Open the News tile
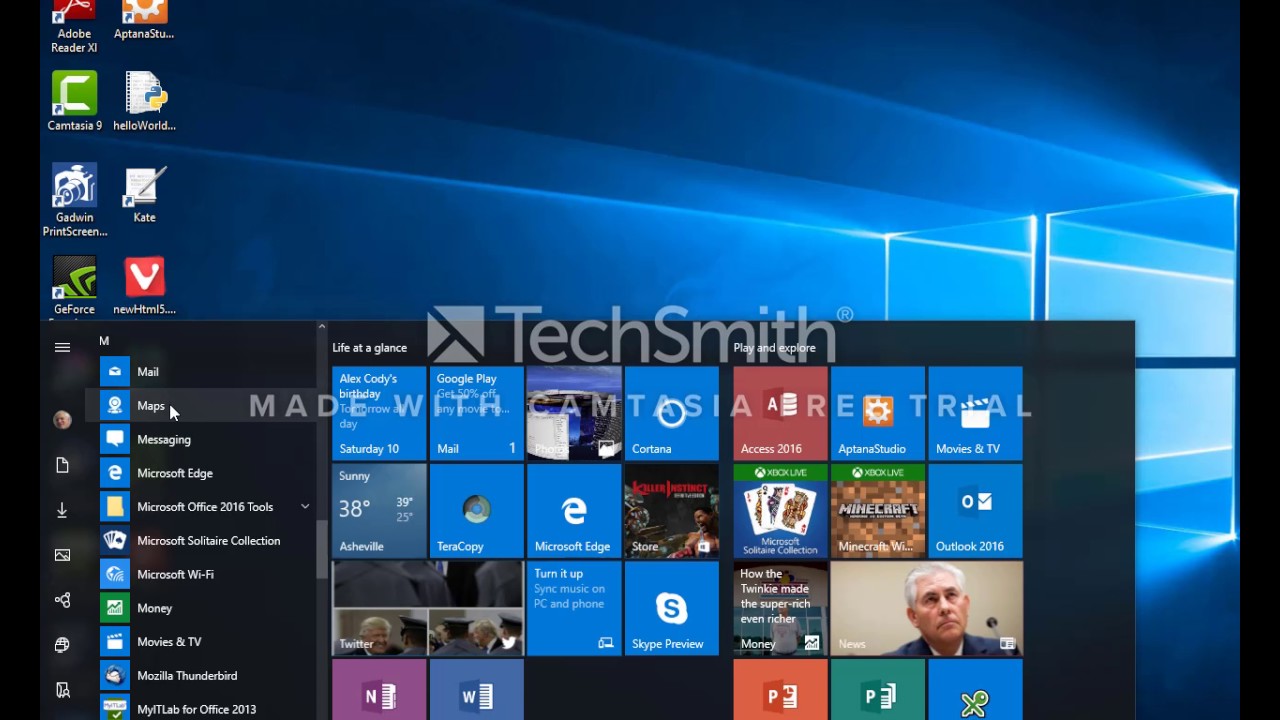Screen dimensions: 1280x720 tap(927, 608)
